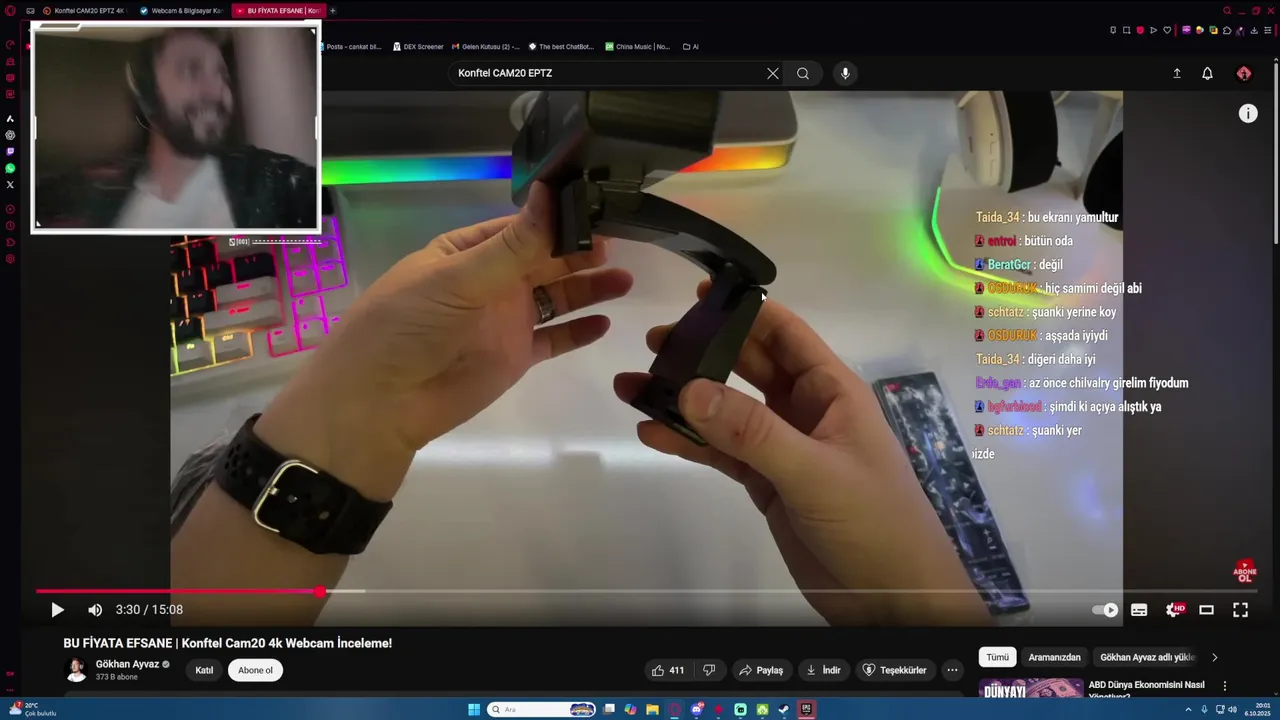This screenshot has height=720, width=1280.
Task: Open the Gelen Kutusu Gmail bookmark
Action: (x=486, y=46)
